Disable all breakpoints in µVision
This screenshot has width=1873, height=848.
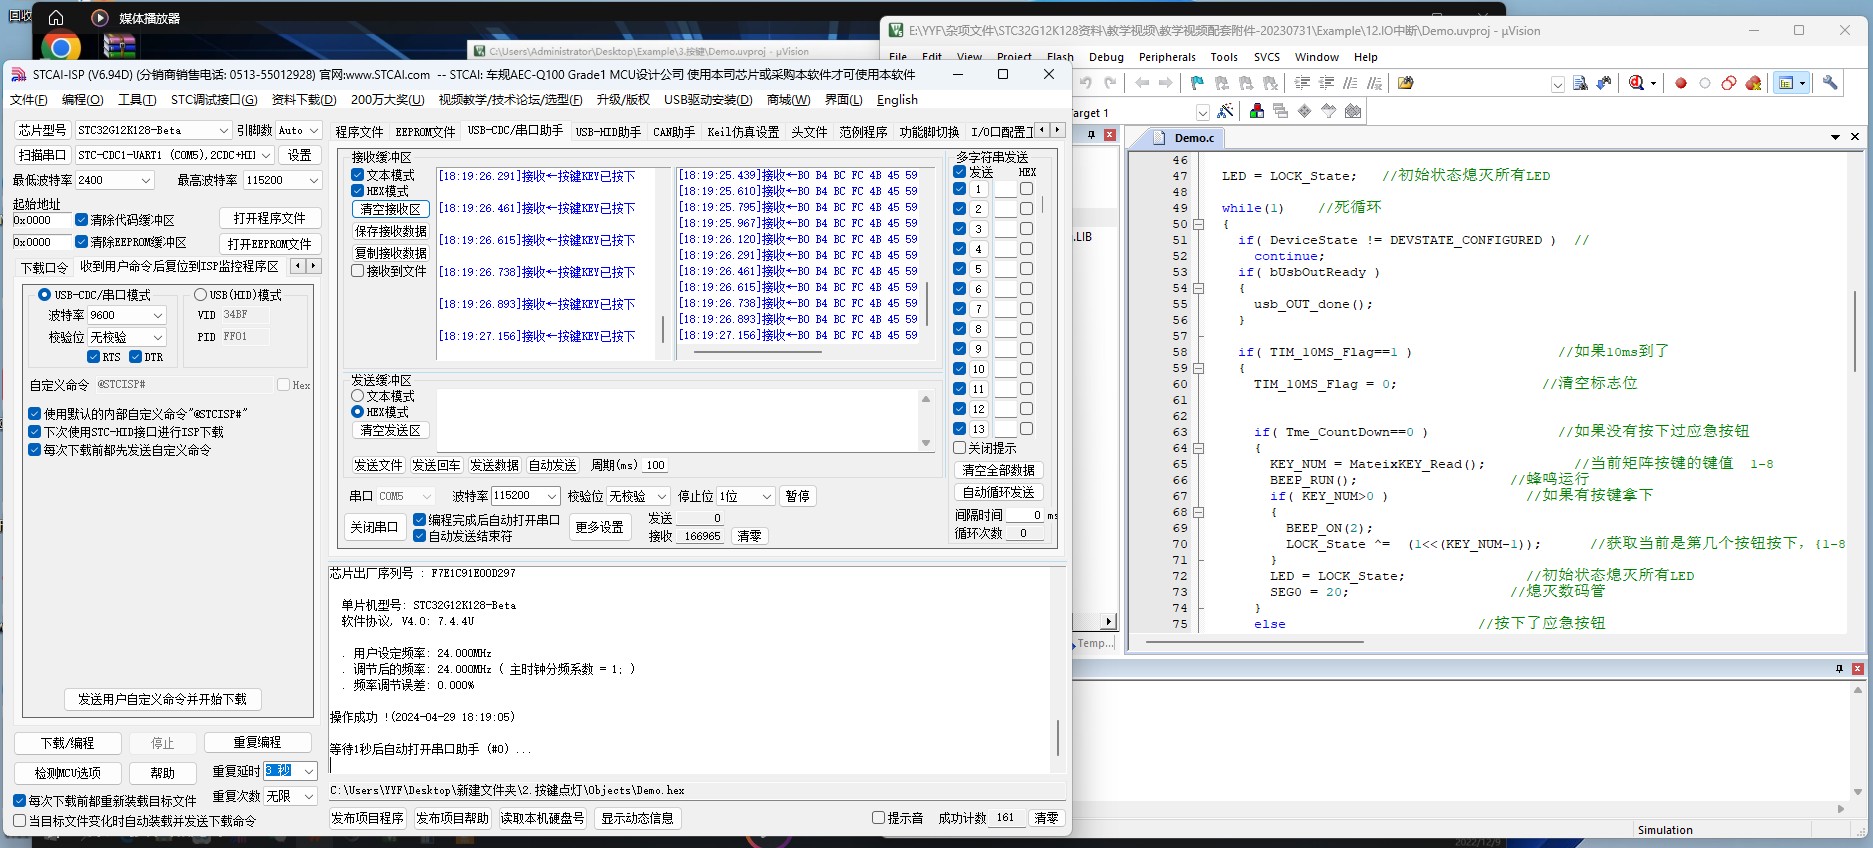tap(1729, 83)
